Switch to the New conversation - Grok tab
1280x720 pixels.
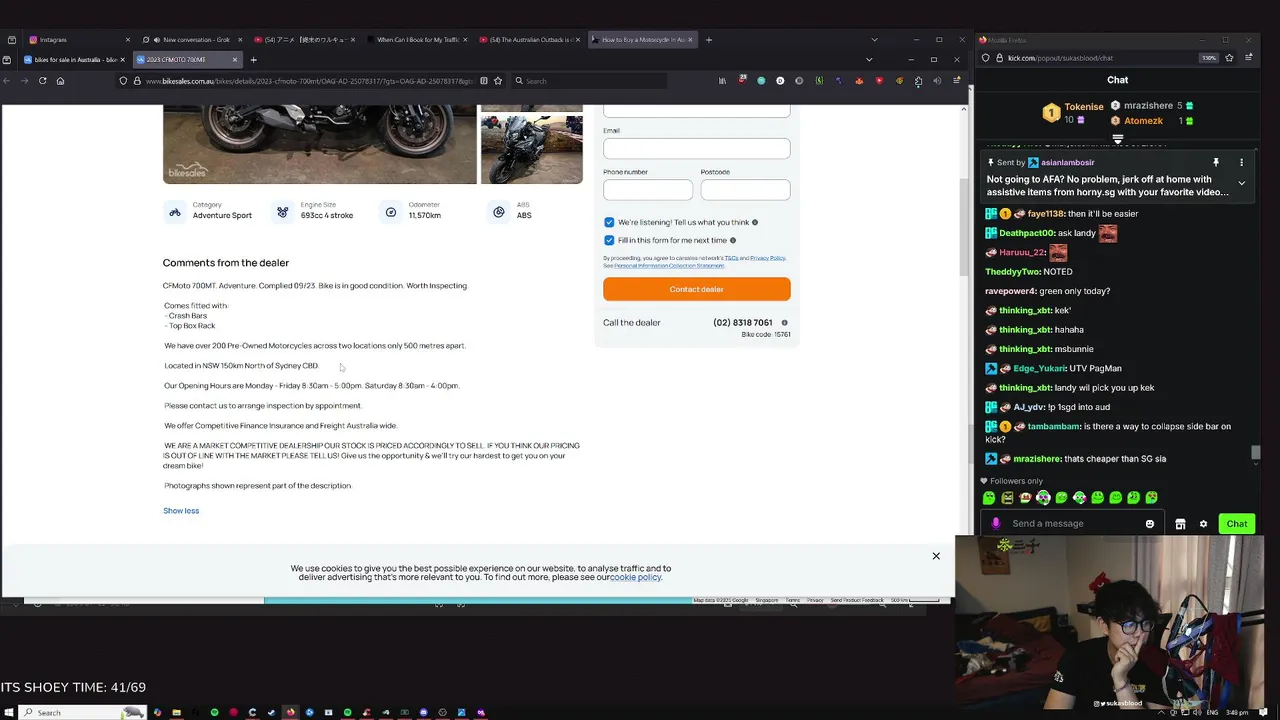[x=193, y=40]
